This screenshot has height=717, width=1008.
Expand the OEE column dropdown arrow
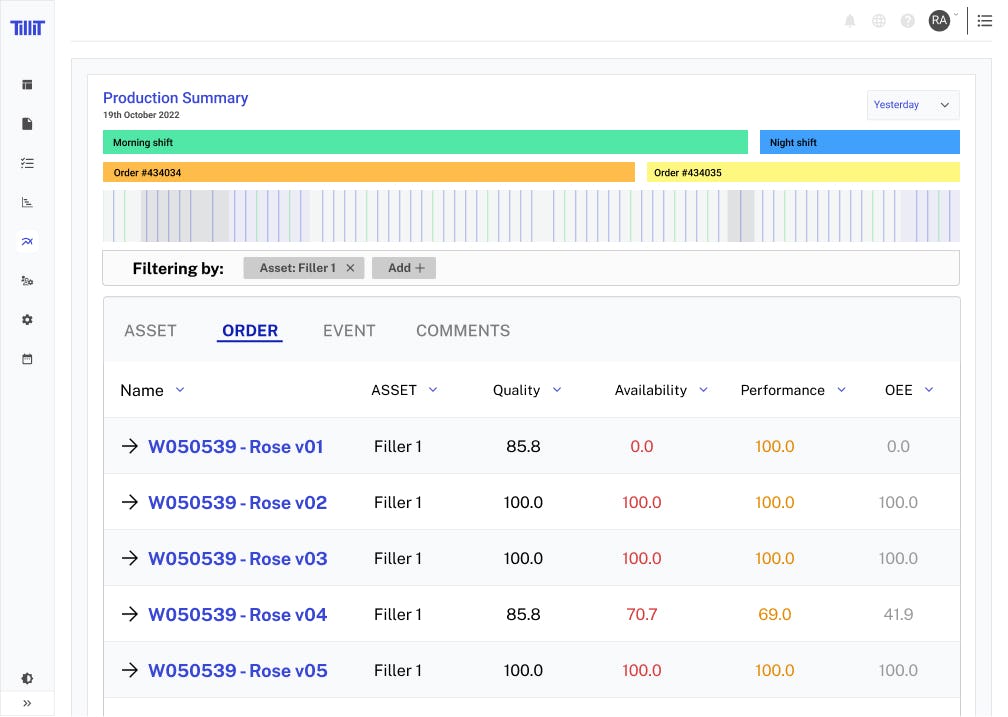929,390
